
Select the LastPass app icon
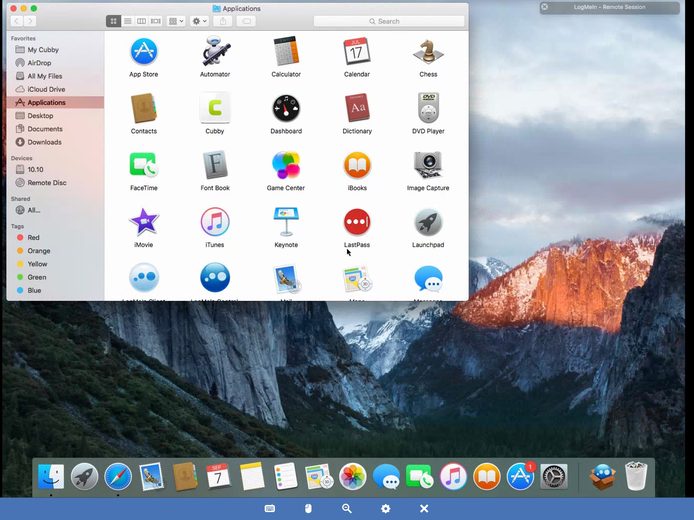357,222
